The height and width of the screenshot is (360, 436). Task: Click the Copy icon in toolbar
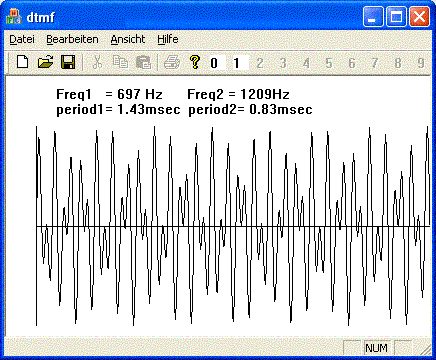tap(120, 62)
